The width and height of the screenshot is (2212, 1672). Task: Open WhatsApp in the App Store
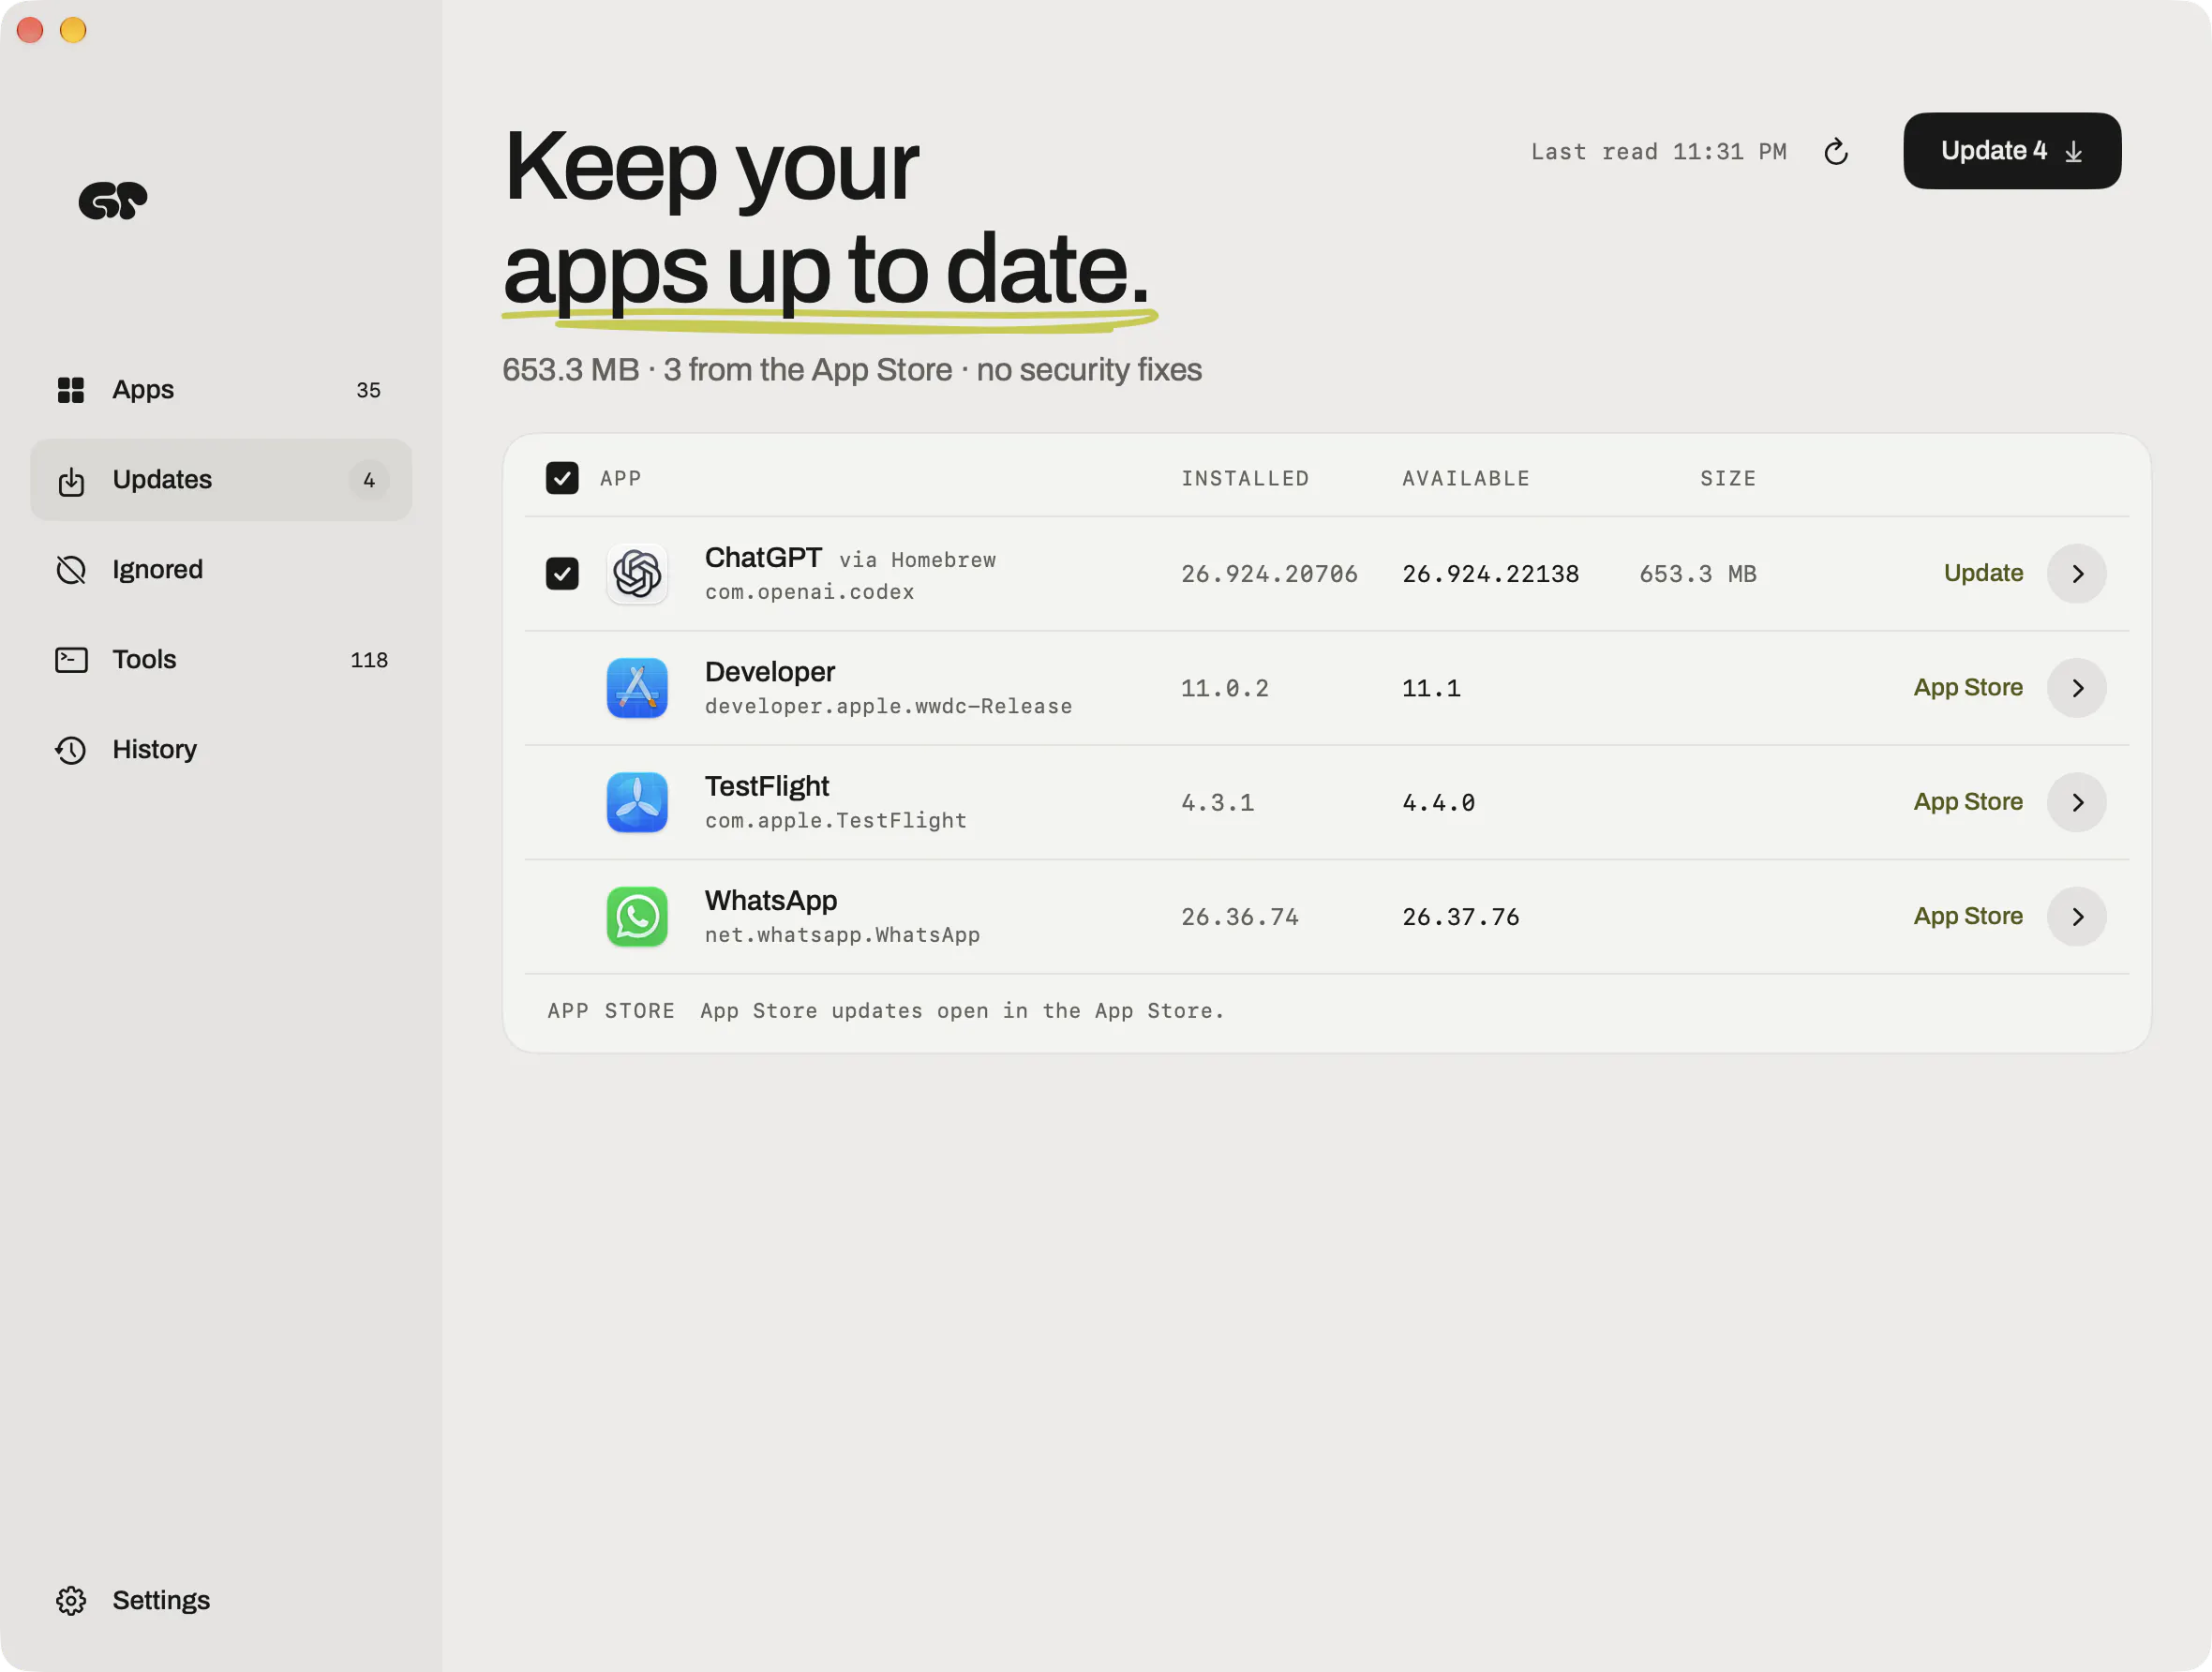tap(1968, 917)
